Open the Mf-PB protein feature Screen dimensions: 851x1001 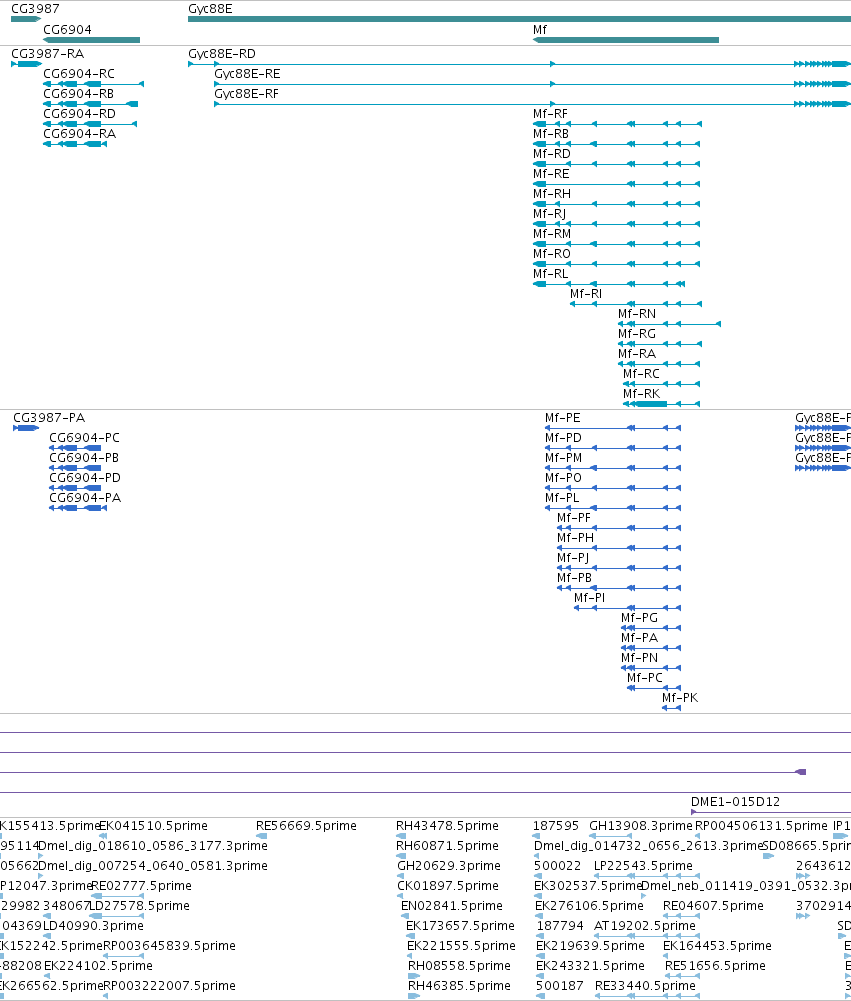click(x=619, y=588)
